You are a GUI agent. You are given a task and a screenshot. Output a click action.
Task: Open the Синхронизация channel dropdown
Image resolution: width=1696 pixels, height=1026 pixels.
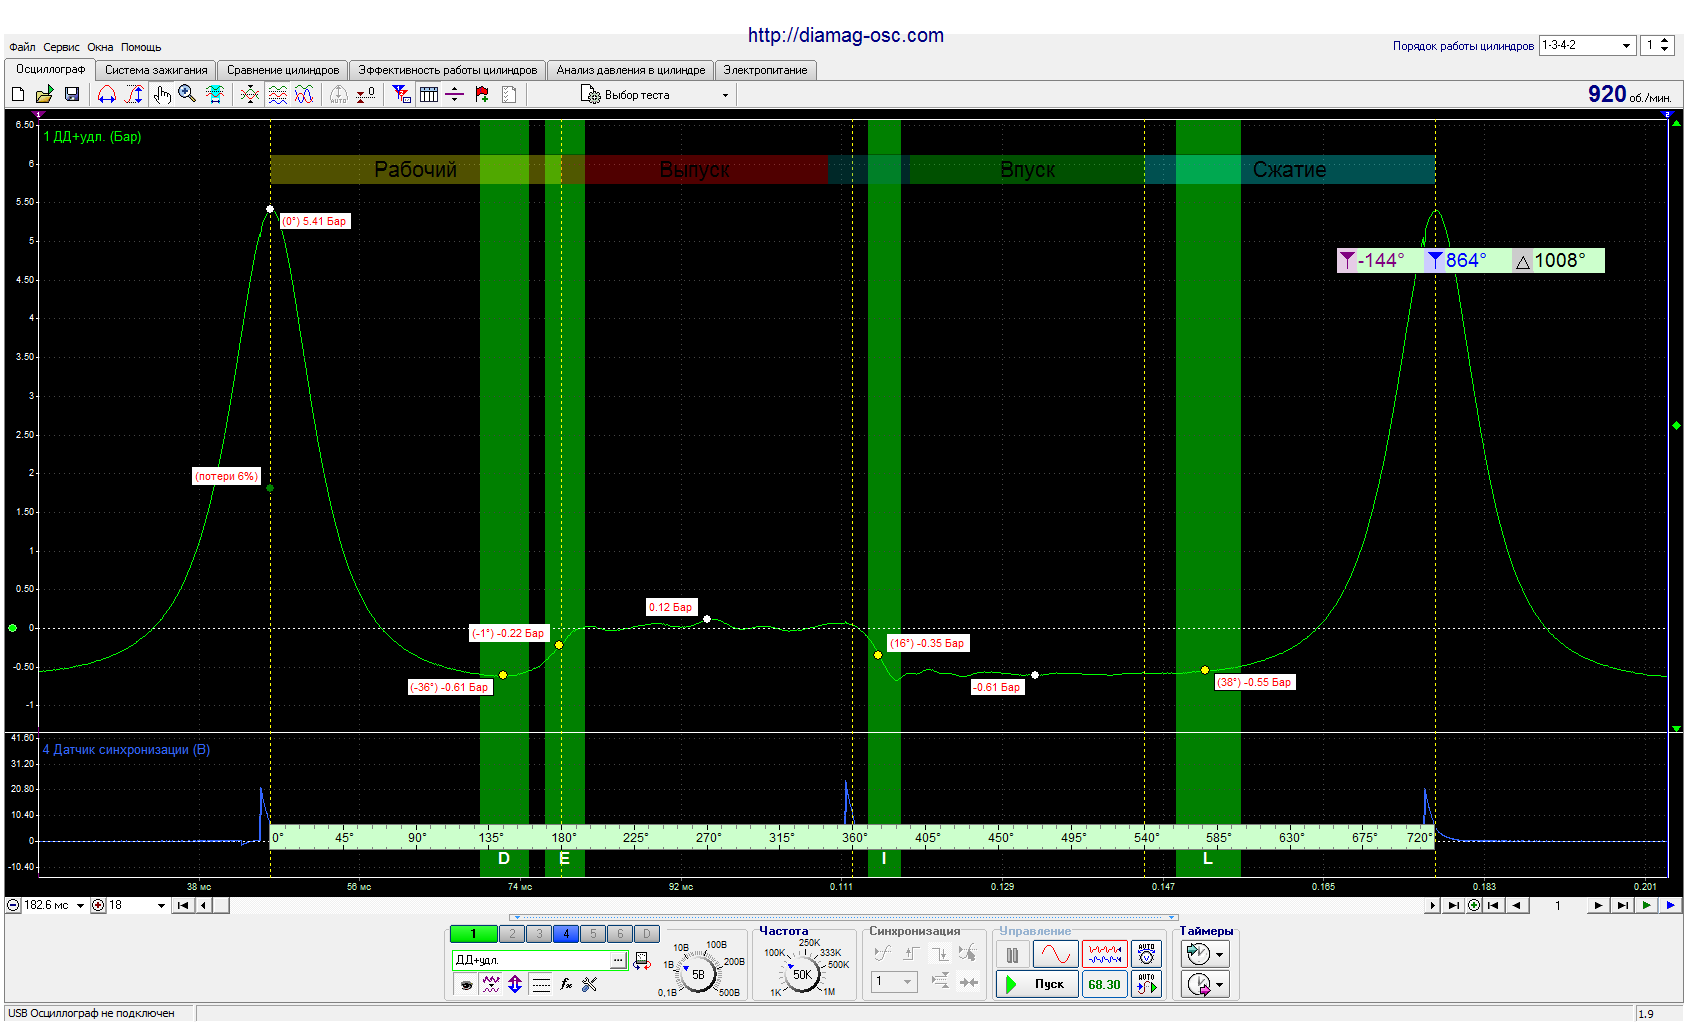(894, 982)
